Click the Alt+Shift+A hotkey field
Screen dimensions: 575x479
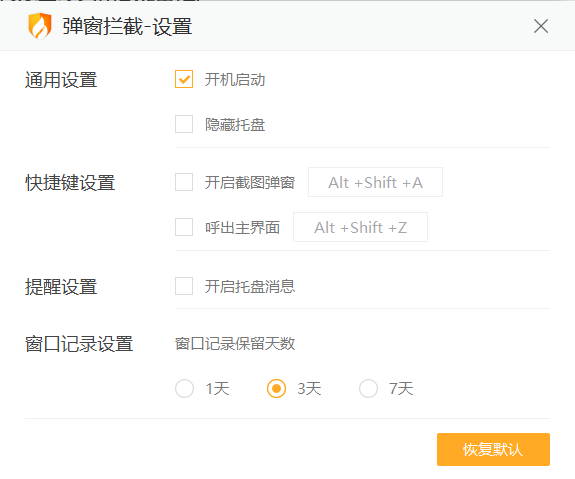(x=376, y=182)
